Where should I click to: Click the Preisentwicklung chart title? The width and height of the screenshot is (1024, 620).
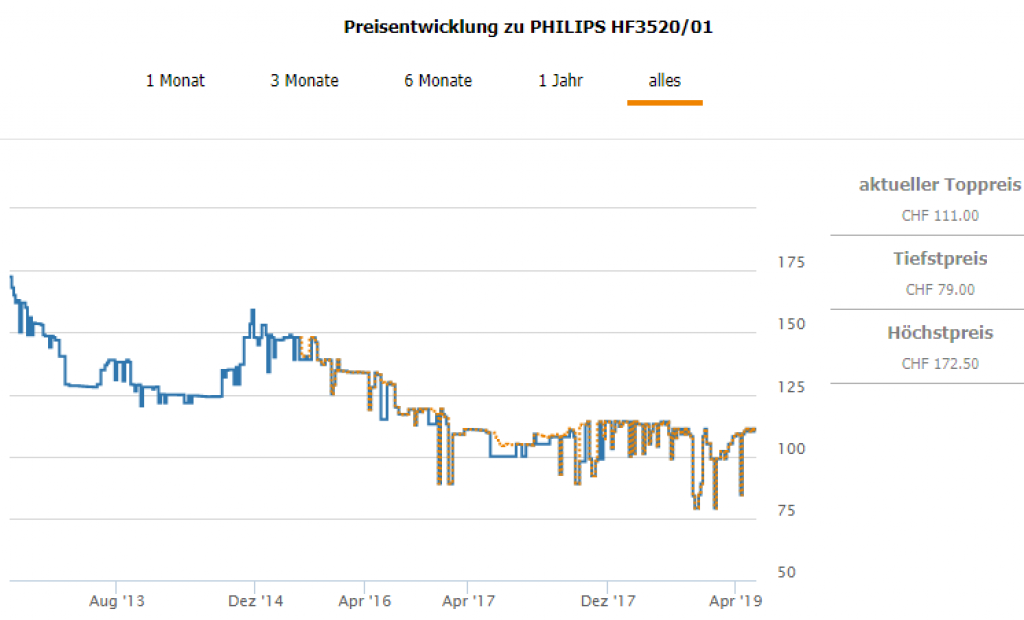(x=528, y=27)
